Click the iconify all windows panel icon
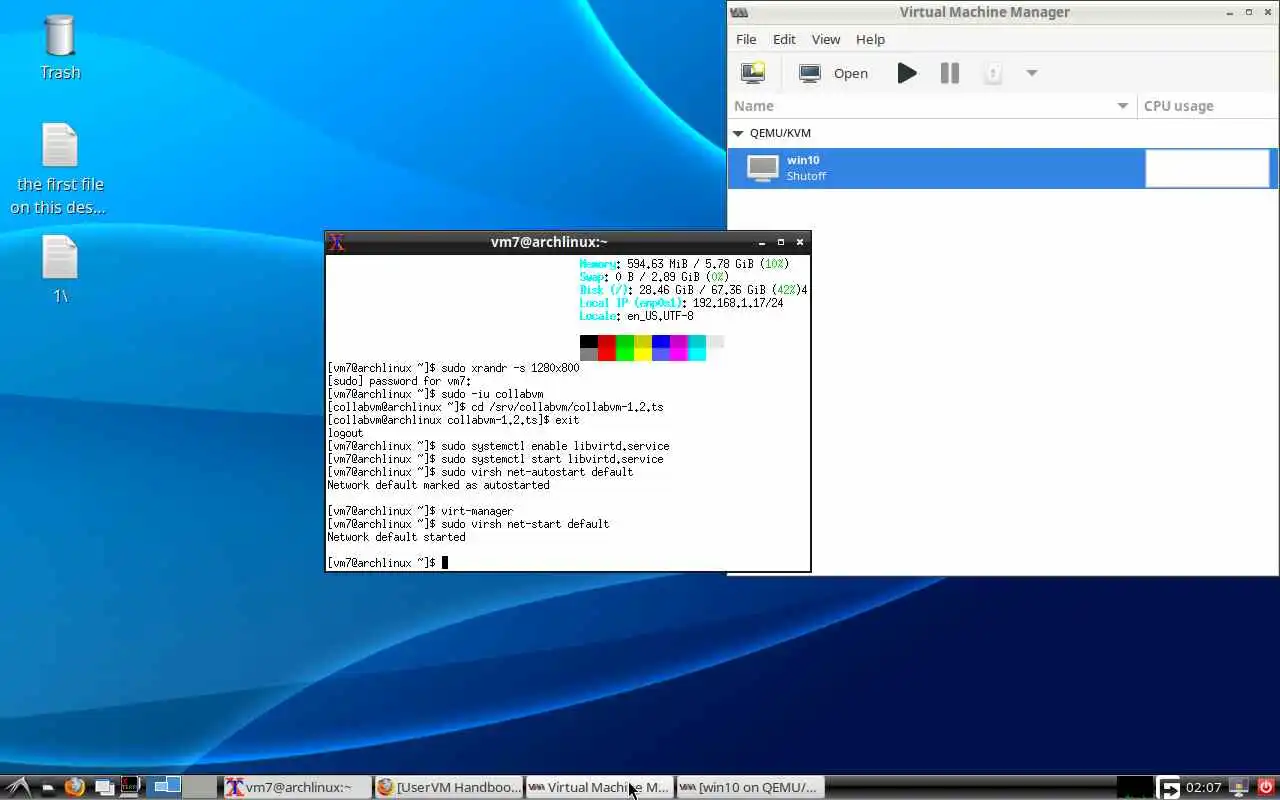Image resolution: width=1280 pixels, height=800 pixels. pyautogui.click(x=104, y=787)
